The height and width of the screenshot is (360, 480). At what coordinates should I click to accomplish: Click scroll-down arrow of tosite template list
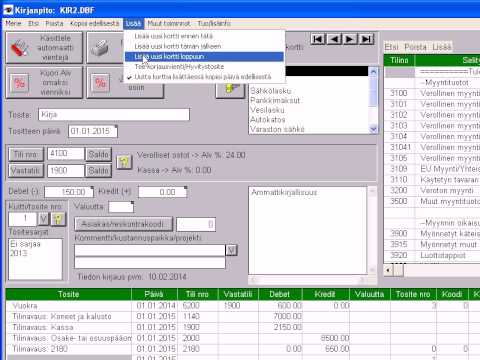tap(373, 129)
